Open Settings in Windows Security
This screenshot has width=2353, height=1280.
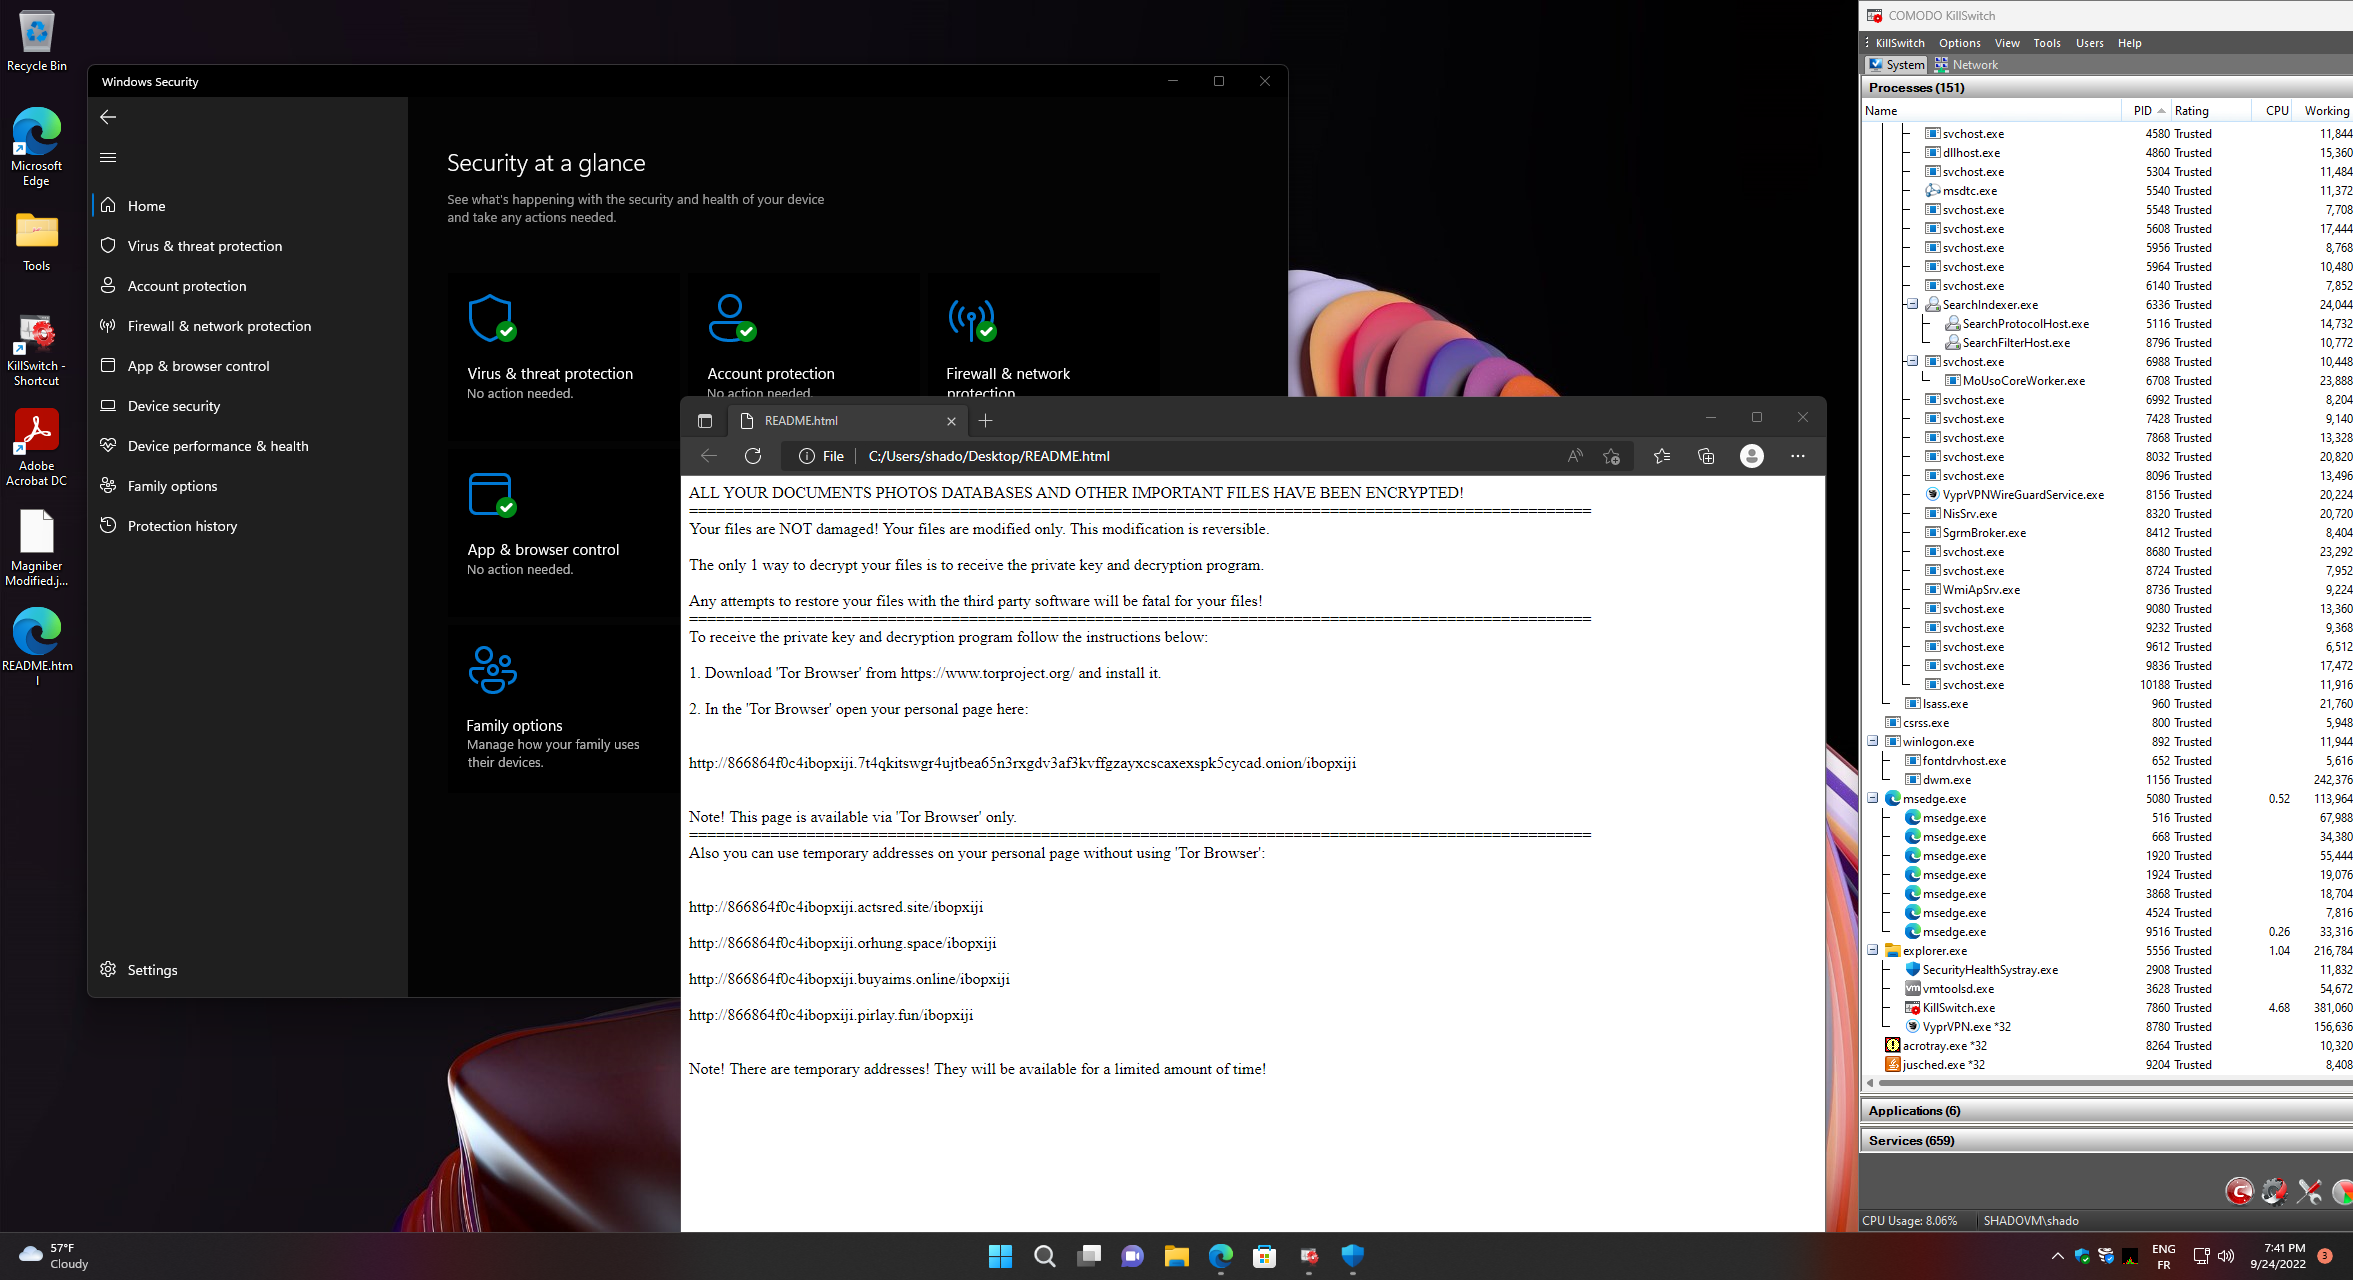pos(152,970)
